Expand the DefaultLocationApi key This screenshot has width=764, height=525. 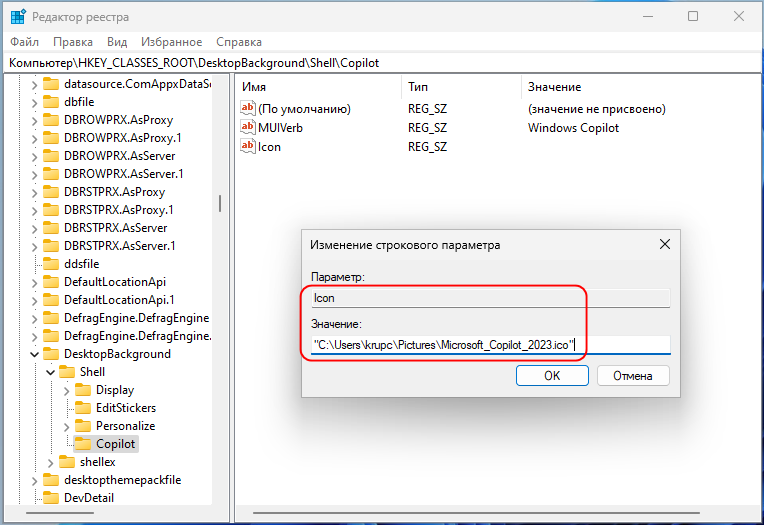coord(34,283)
